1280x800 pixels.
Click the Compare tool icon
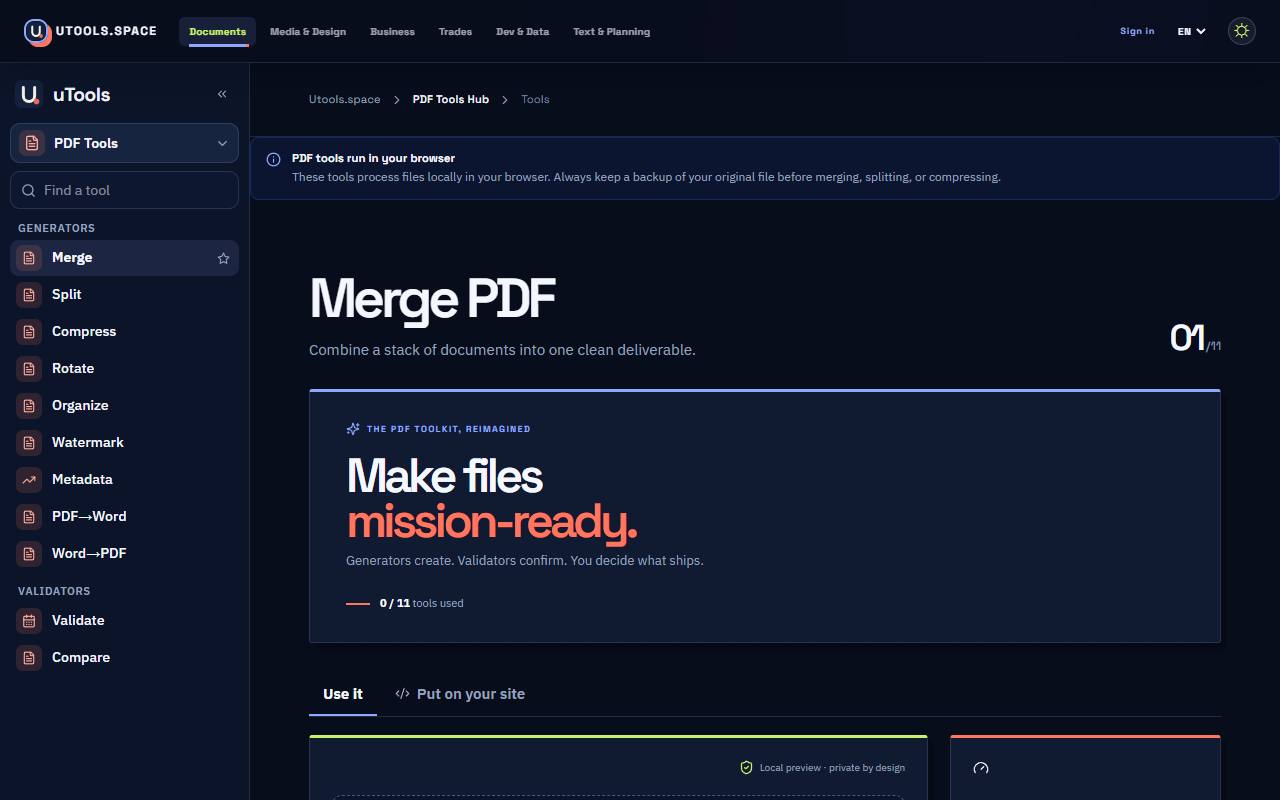tap(29, 658)
